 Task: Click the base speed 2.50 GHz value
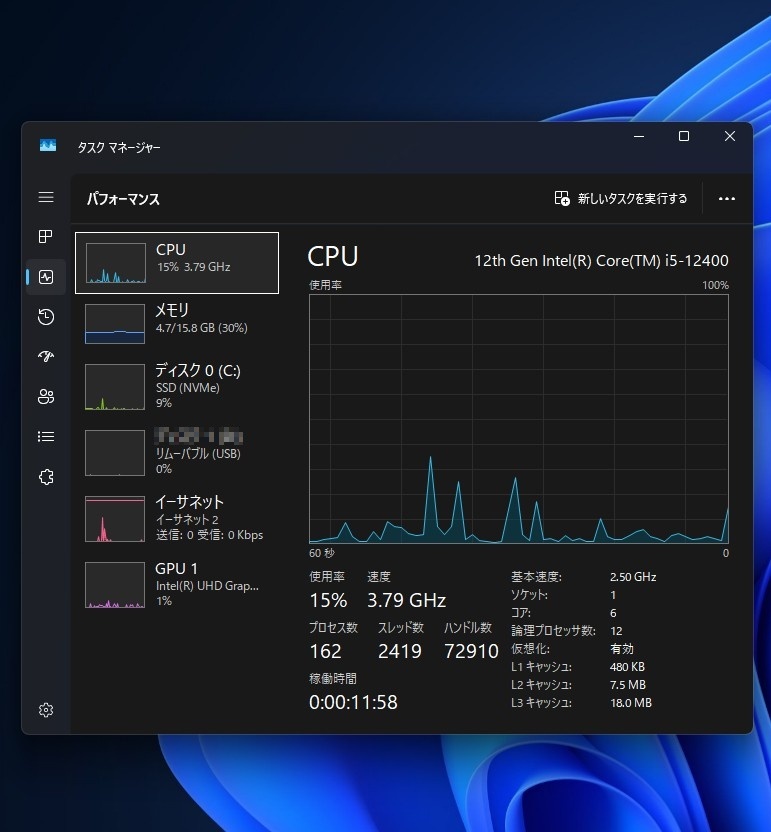tap(633, 577)
